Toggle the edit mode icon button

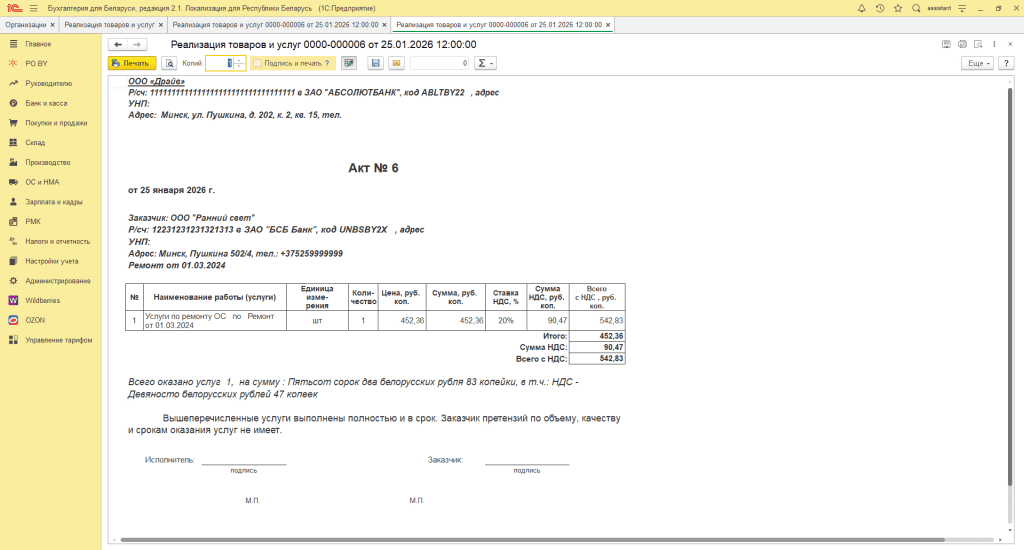[349, 63]
